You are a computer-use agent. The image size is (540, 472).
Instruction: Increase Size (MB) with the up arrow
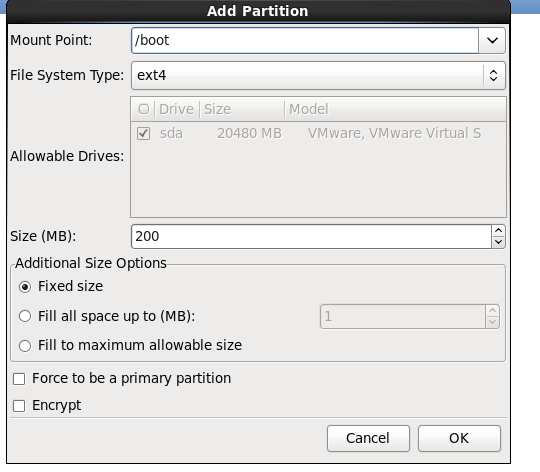tap(498, 231)
